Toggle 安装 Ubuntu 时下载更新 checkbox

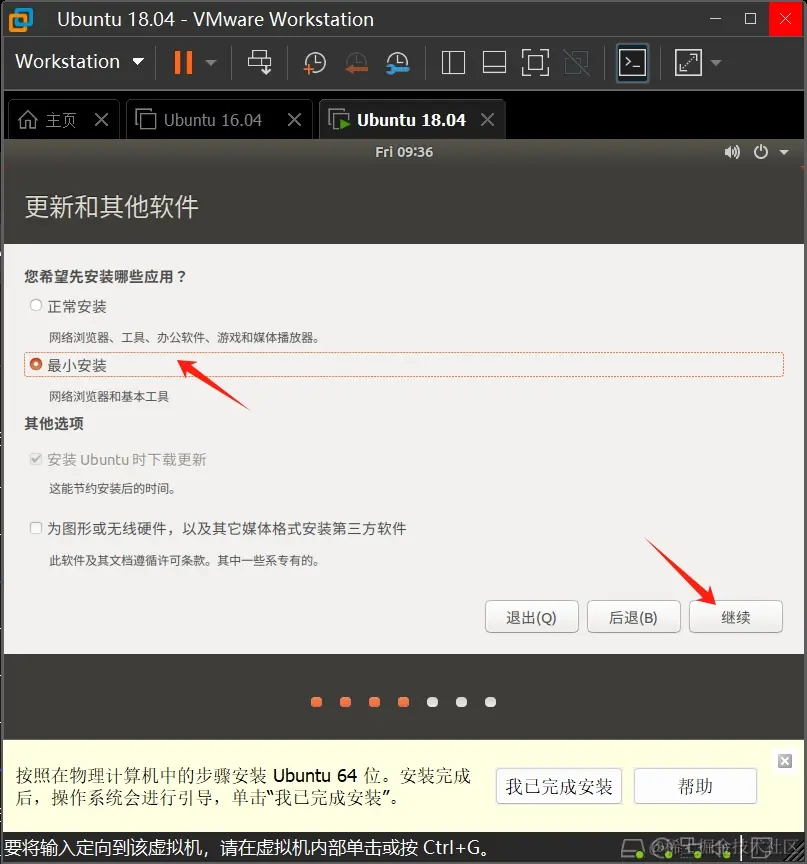pos(36,459)
